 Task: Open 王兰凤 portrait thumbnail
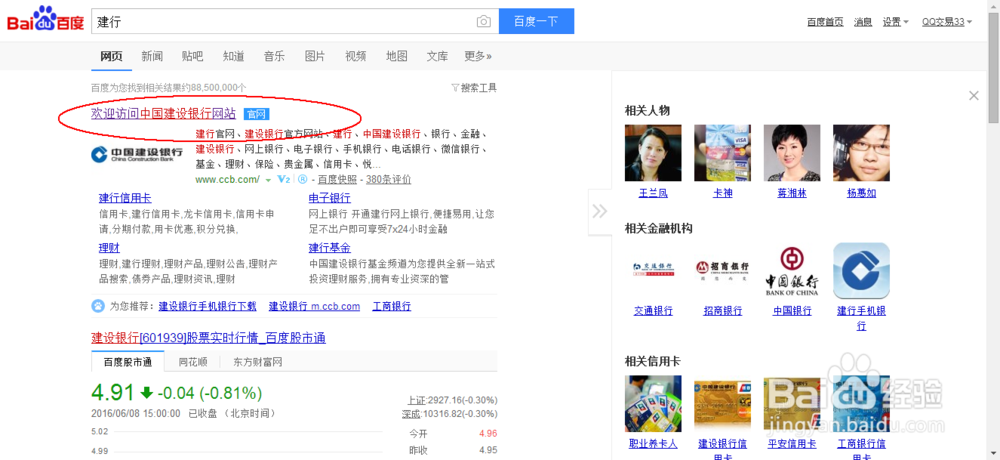(653, 153)
